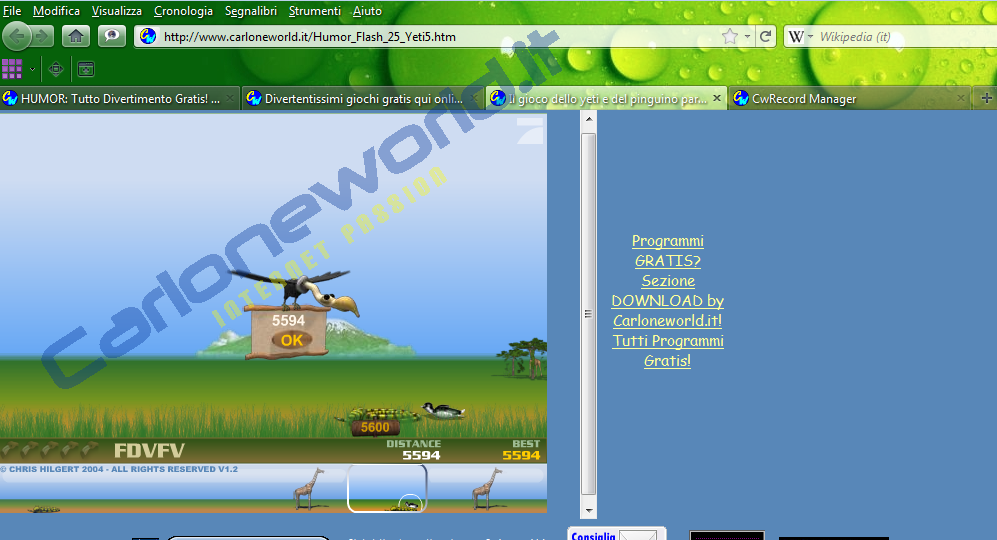Expand the dropdown next to the bookmark star
This screenshot has height=540, width=997.
747,37
